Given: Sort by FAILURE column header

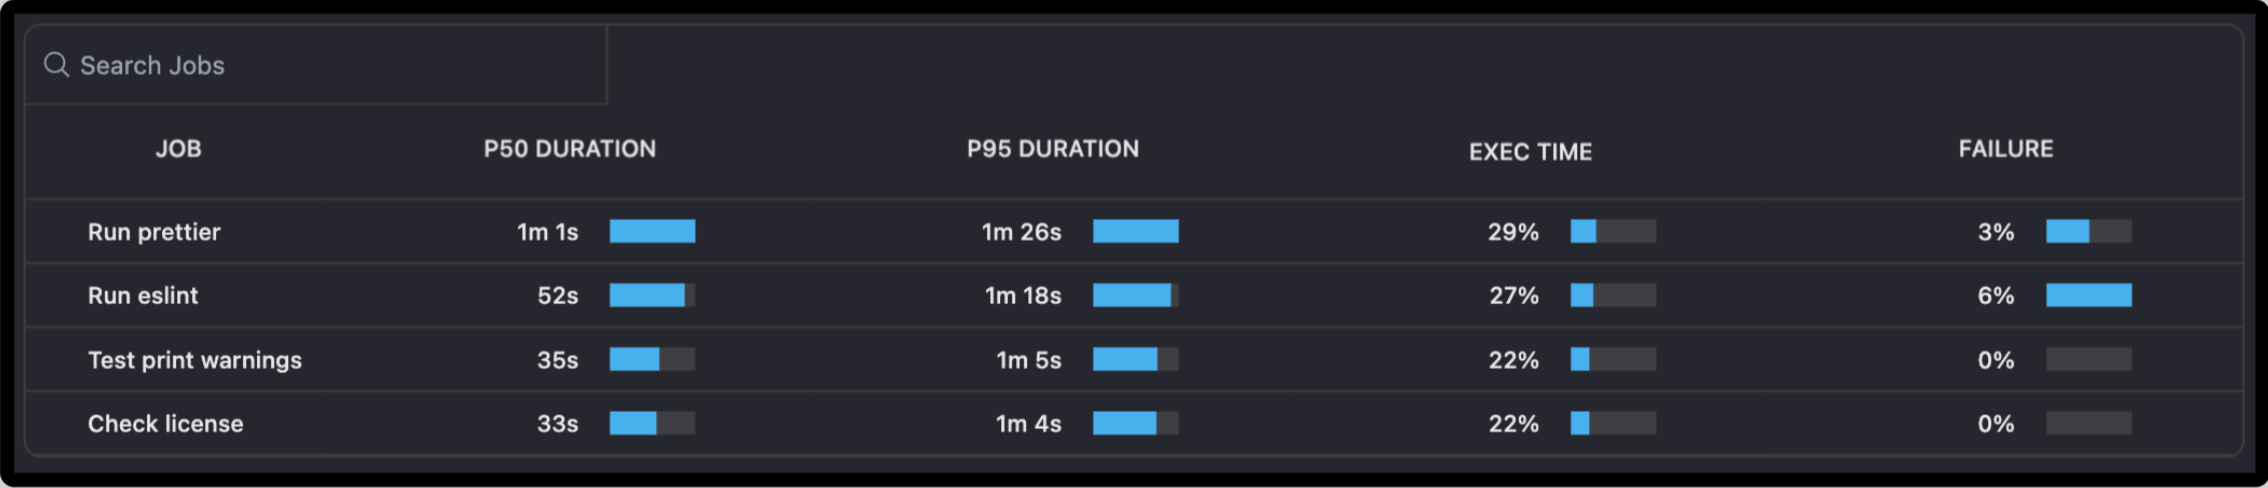Looking at the screenshot, I should tap(2005, 149).
